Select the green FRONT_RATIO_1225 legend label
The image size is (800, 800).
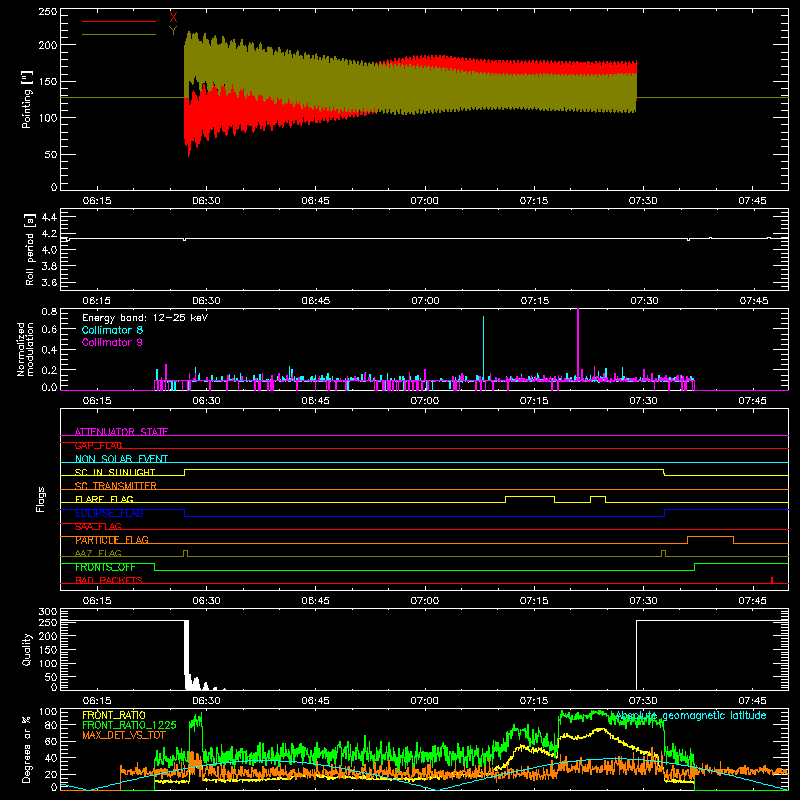(129, 725)
